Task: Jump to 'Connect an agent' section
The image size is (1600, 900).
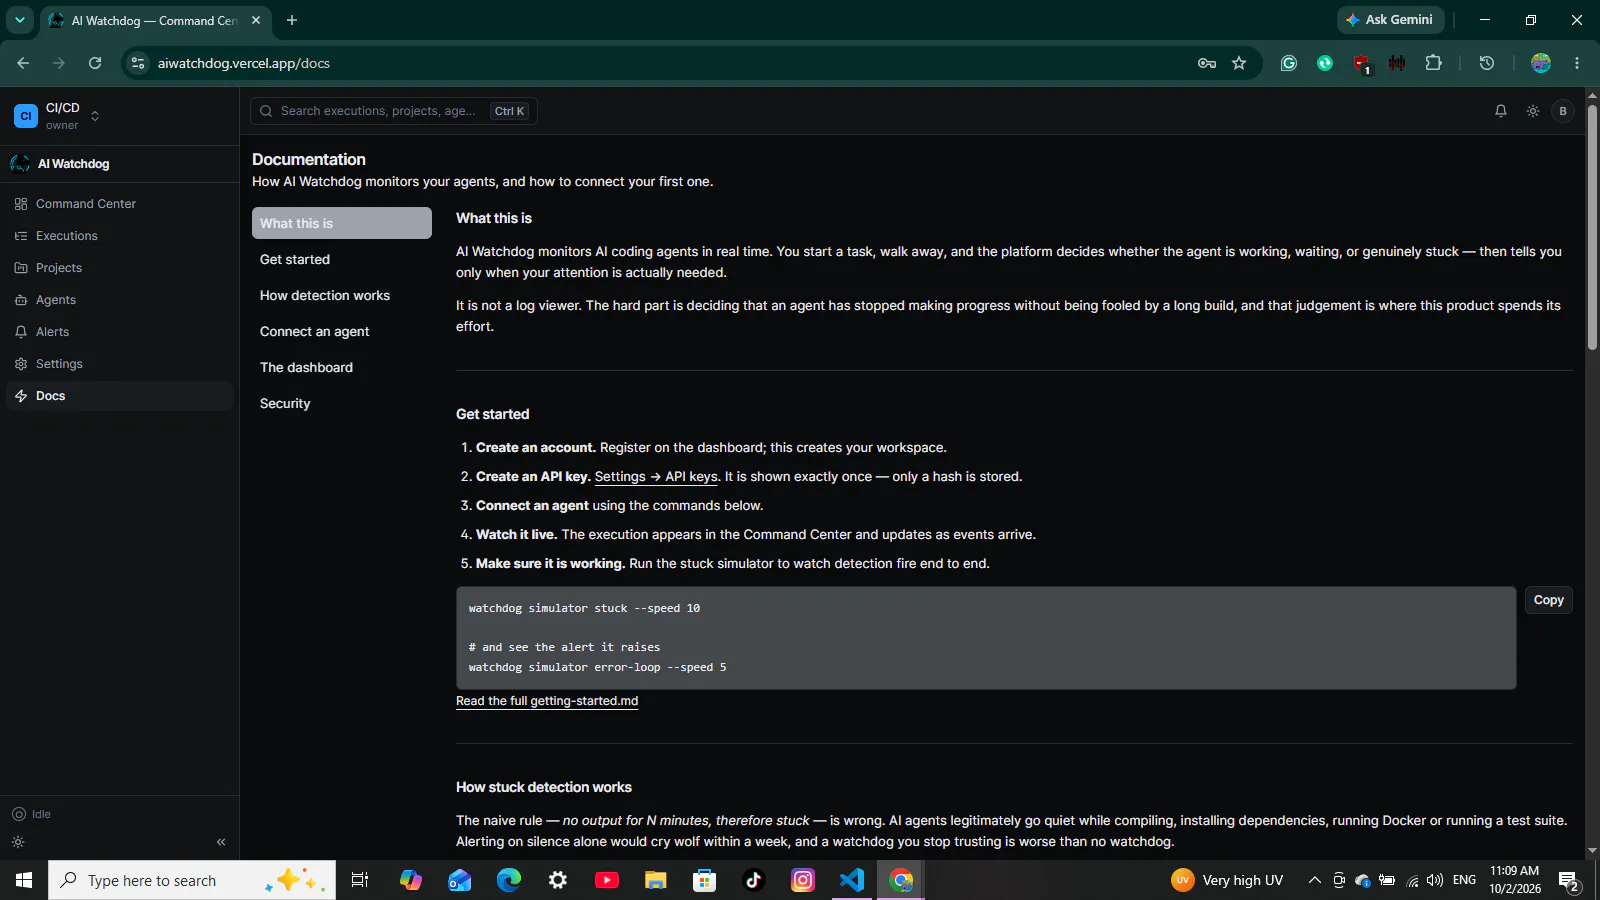Action: (x=342, y=331)
